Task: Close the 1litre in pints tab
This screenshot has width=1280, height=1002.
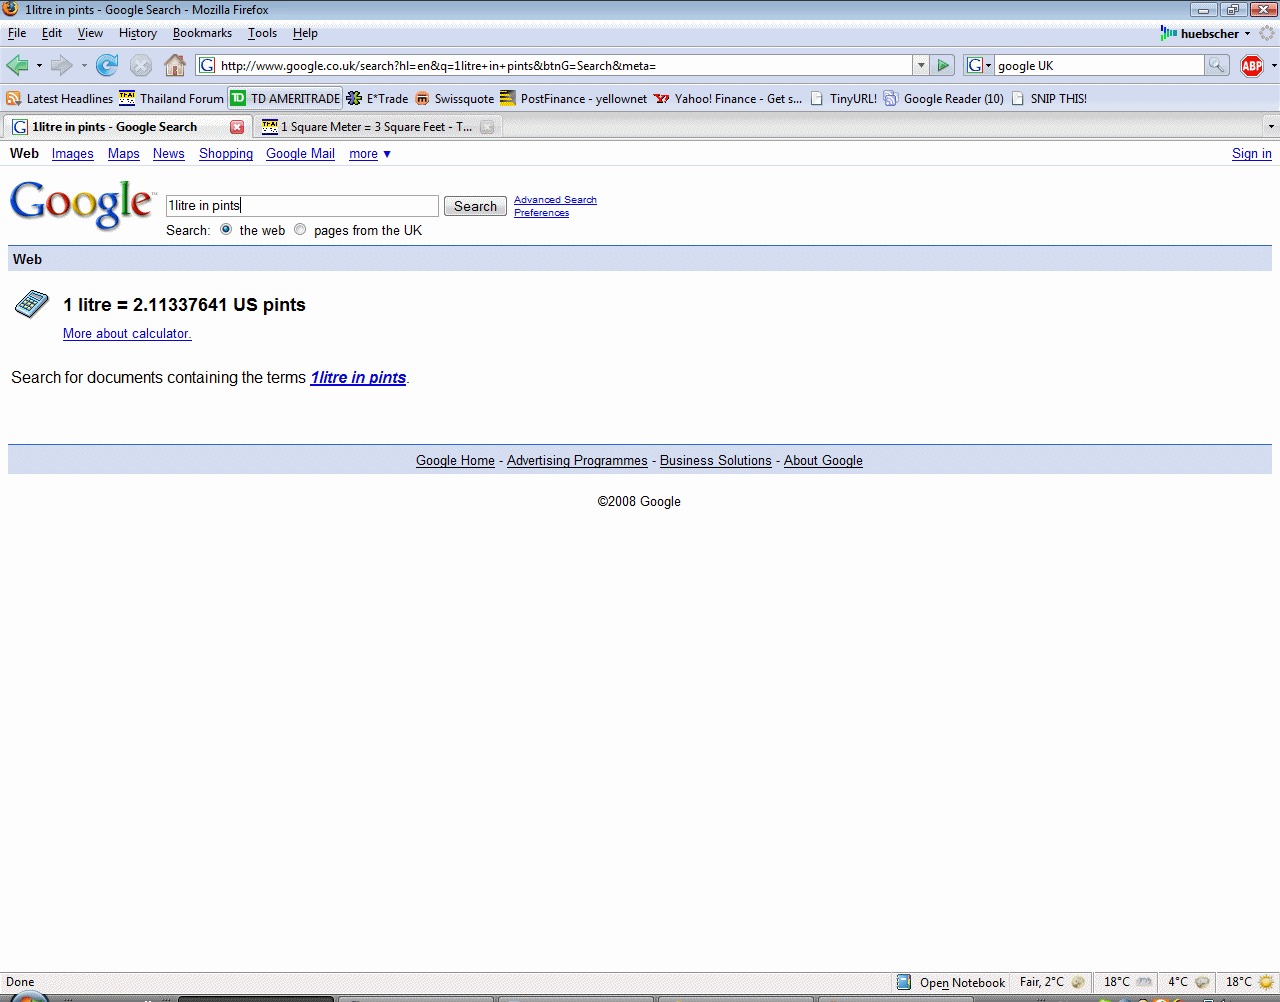Action: [x=237, y=127]
